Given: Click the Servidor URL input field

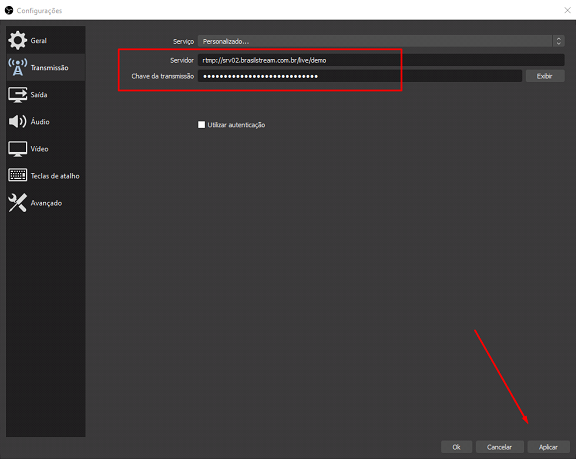Looking at the screenshot, I should (381, 60).
